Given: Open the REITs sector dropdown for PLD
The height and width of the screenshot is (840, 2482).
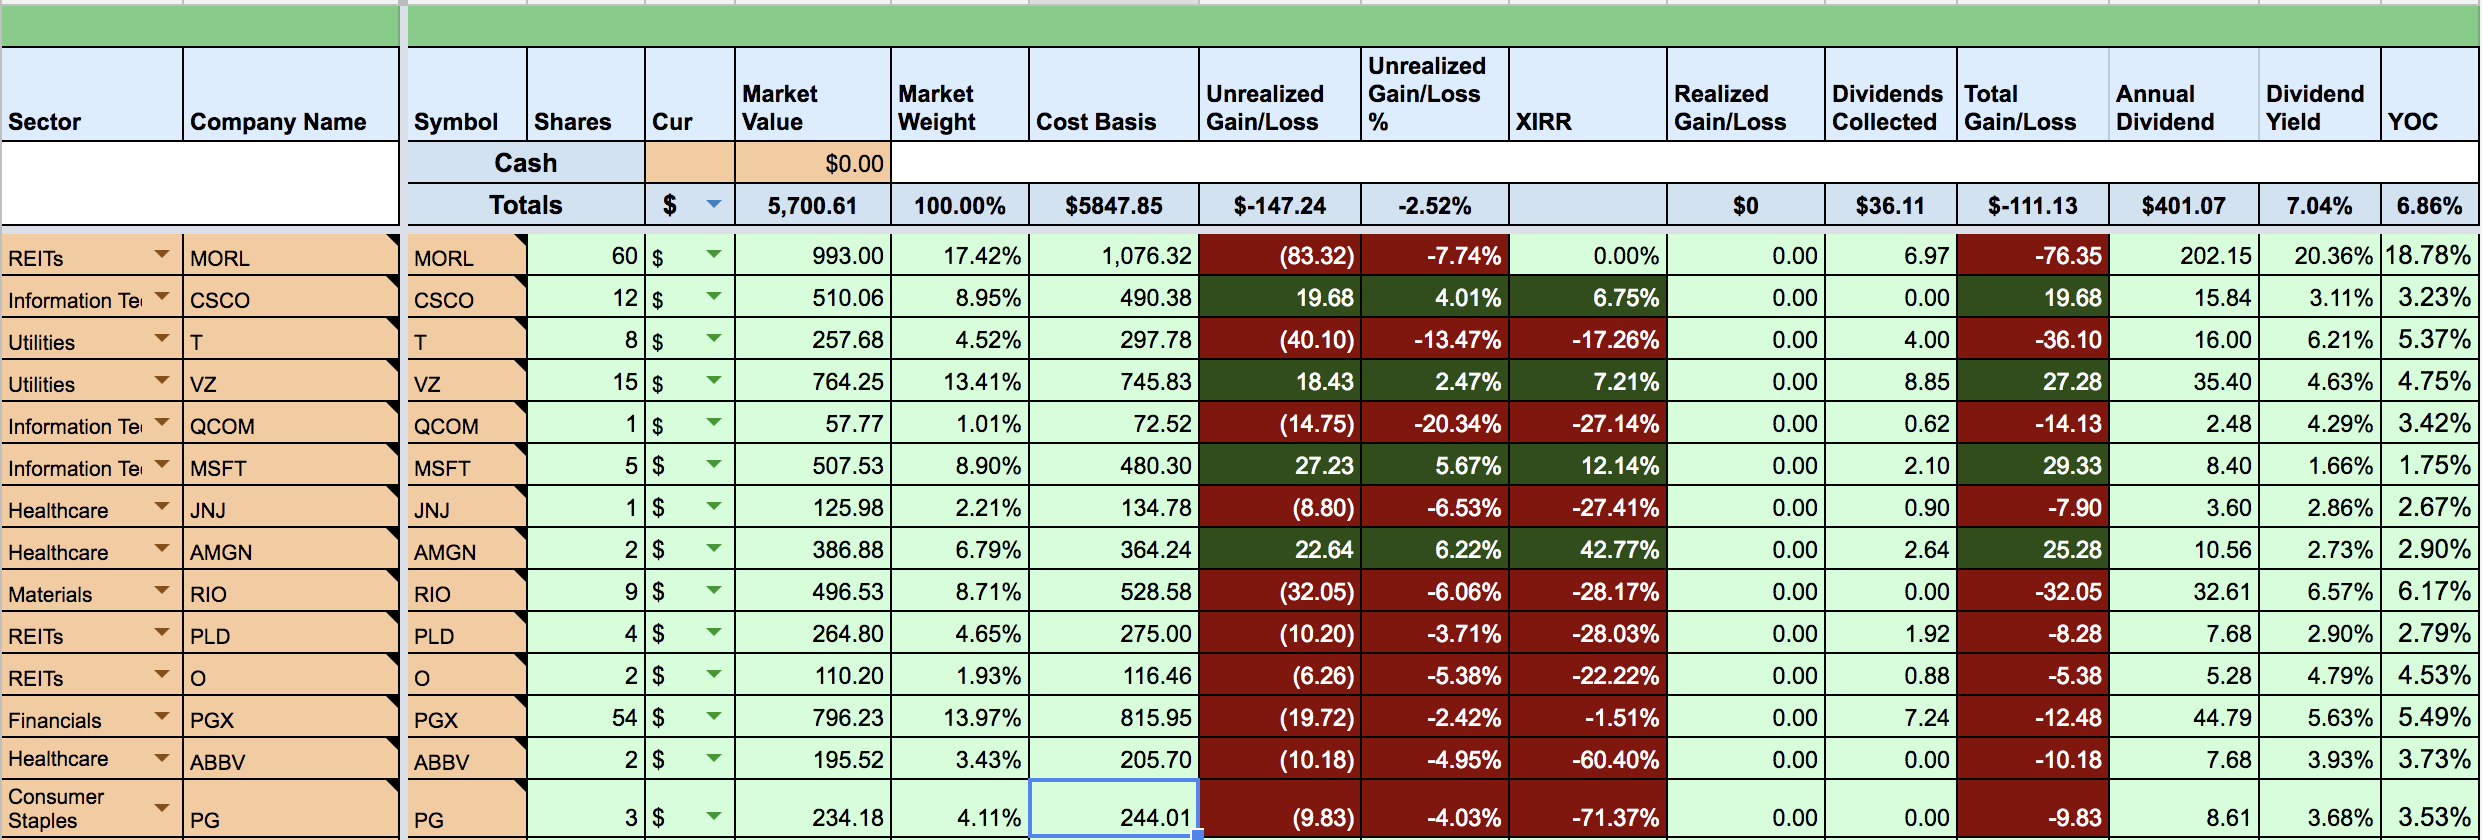Looking at the screenshot, I should click(161, 633).
